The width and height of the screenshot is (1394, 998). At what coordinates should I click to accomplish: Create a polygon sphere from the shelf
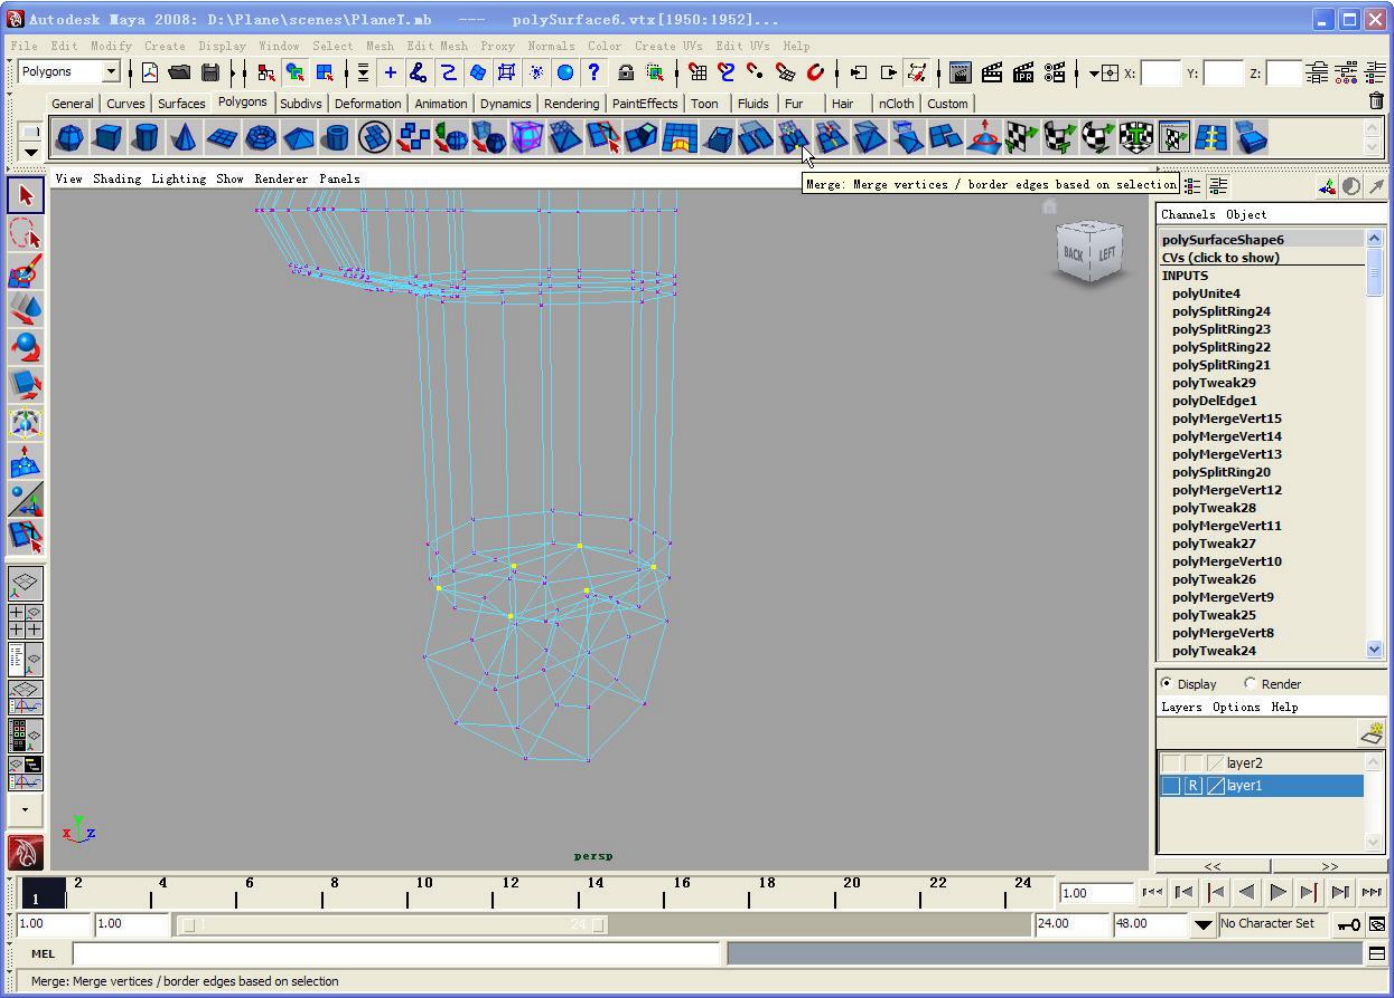pos(70,138)
